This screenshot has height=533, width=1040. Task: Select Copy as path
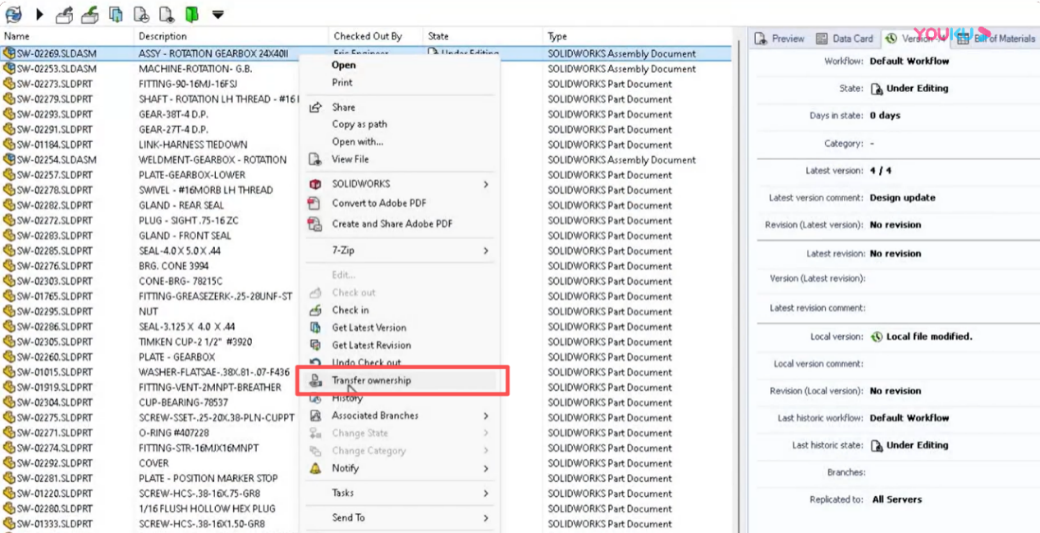pyautogui.click(x=359, y=124)
